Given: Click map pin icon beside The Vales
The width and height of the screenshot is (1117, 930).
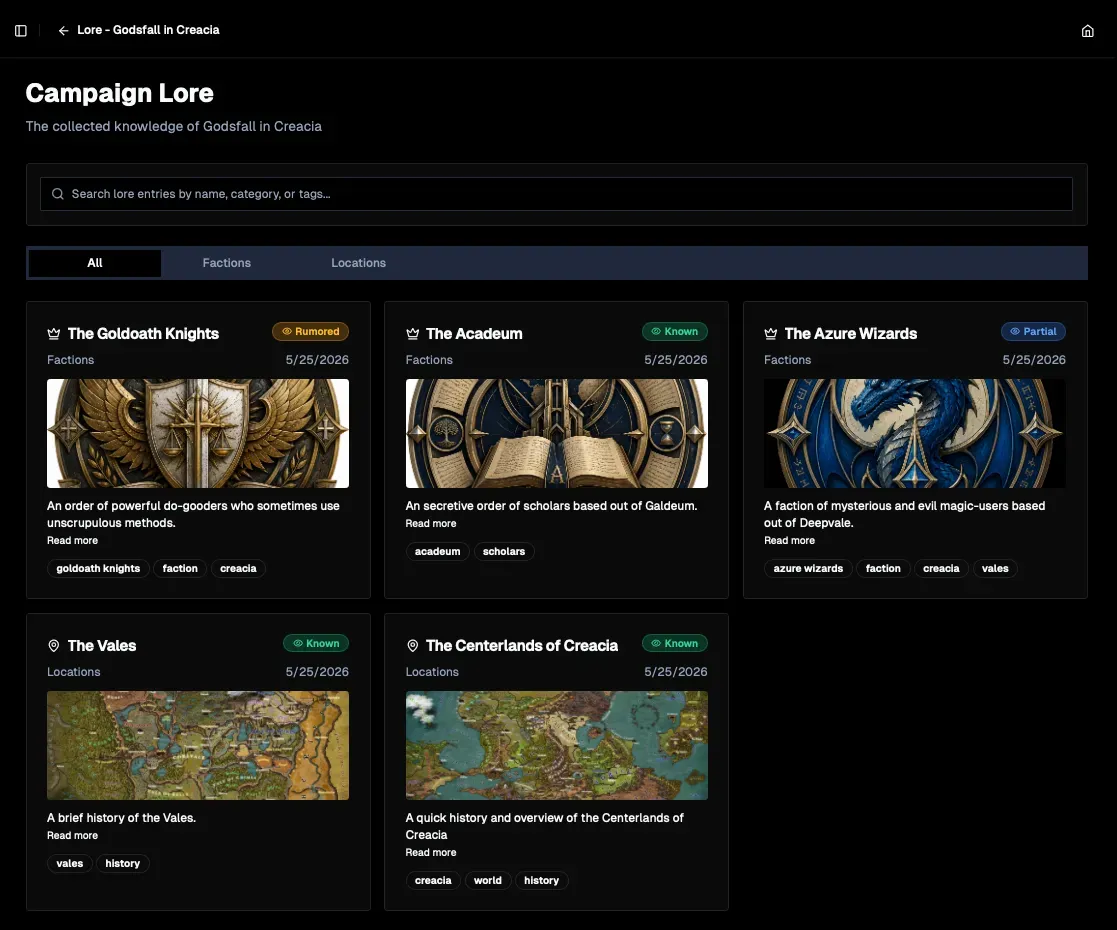Looking at the screenshot, I should coord(53,646).
